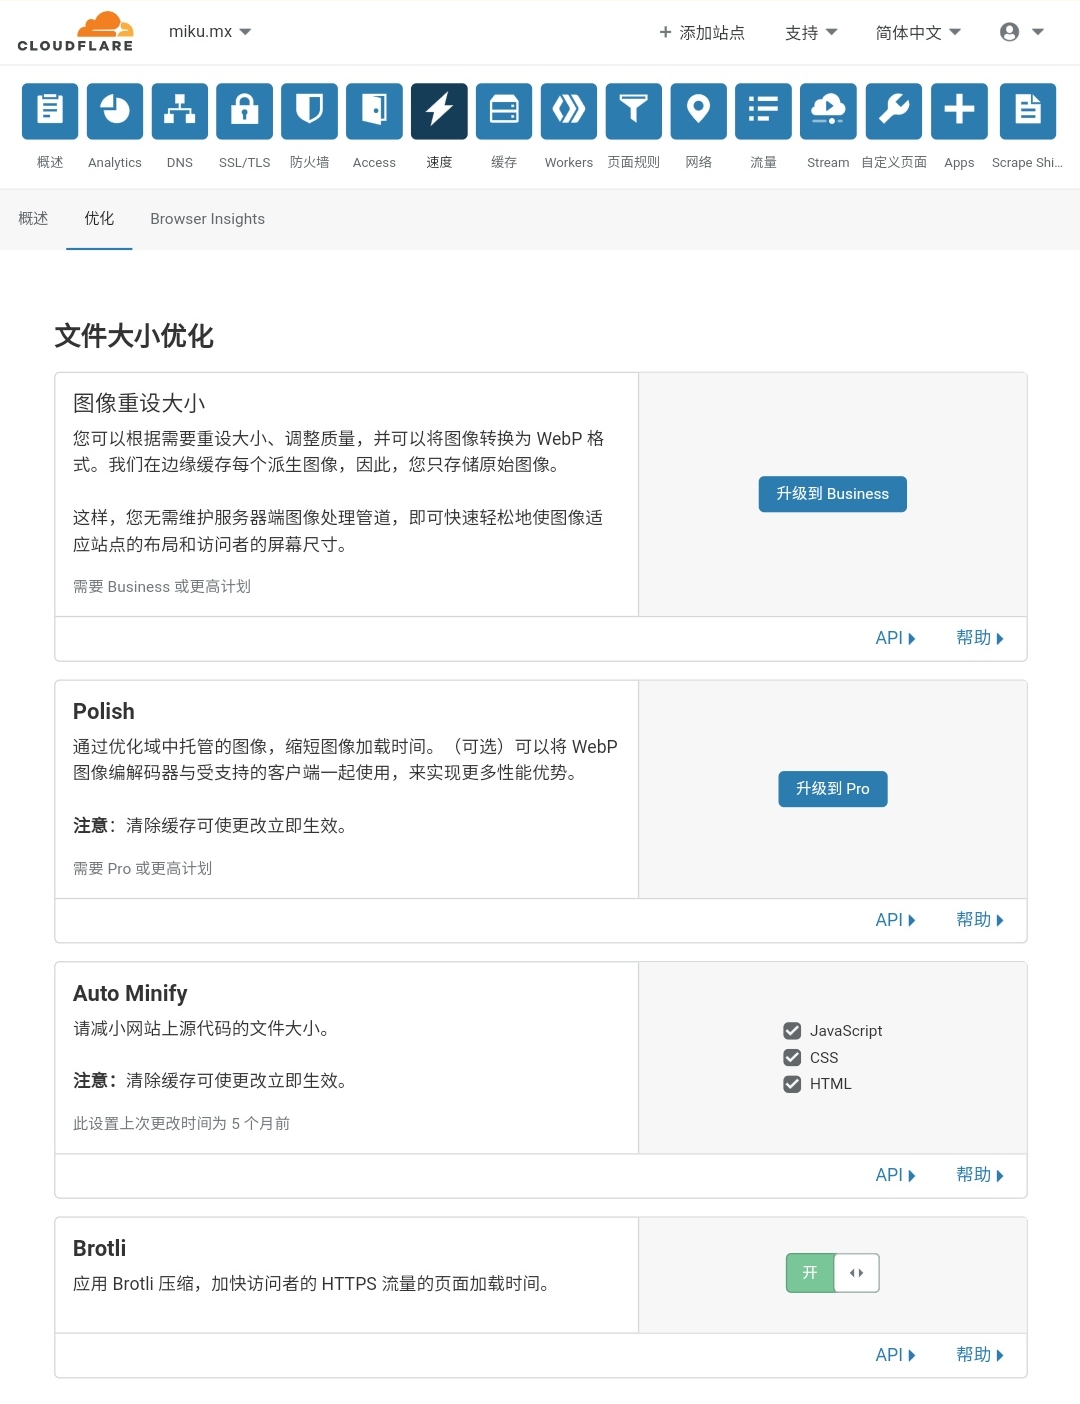This screenshot has width=1080, height=1404.
Task: Click the Auto Minify card title
Action: click(130, 993)
